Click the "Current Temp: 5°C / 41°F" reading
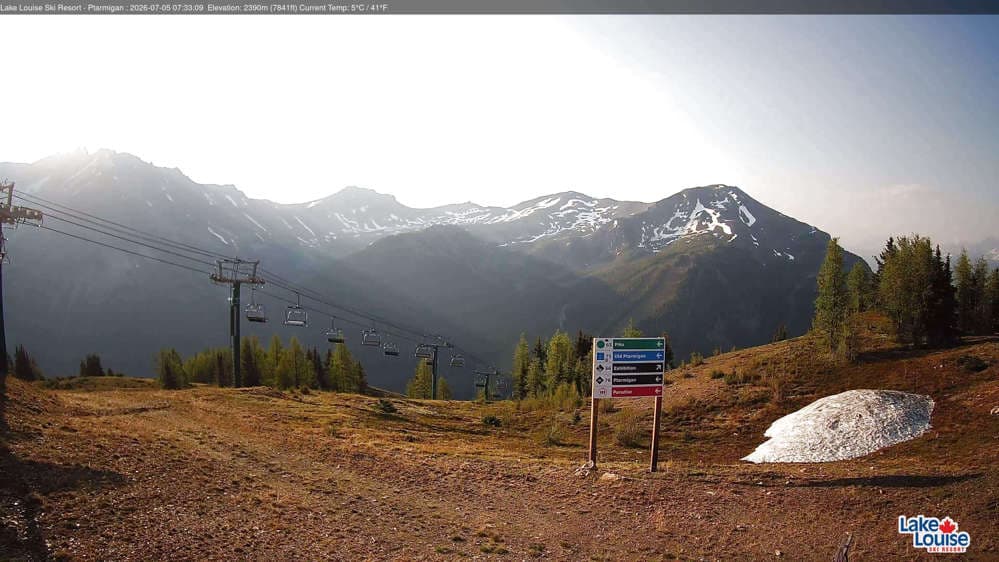Image resolution: width=999 pixels, height=562 pixels. click(x=344, y=8)
